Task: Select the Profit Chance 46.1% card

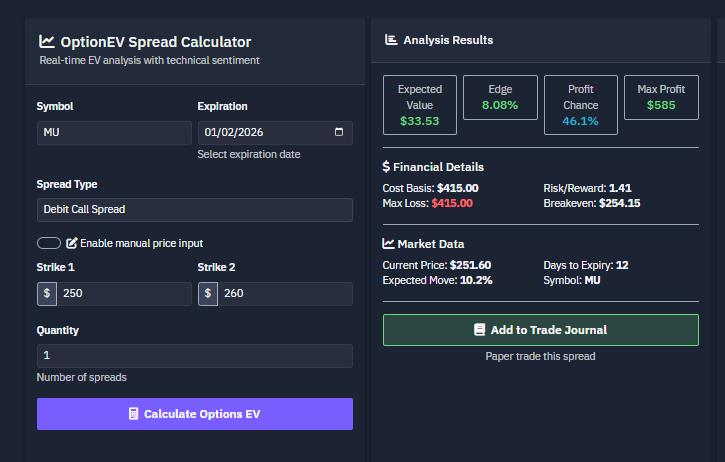Action: (x=581, y=105)
